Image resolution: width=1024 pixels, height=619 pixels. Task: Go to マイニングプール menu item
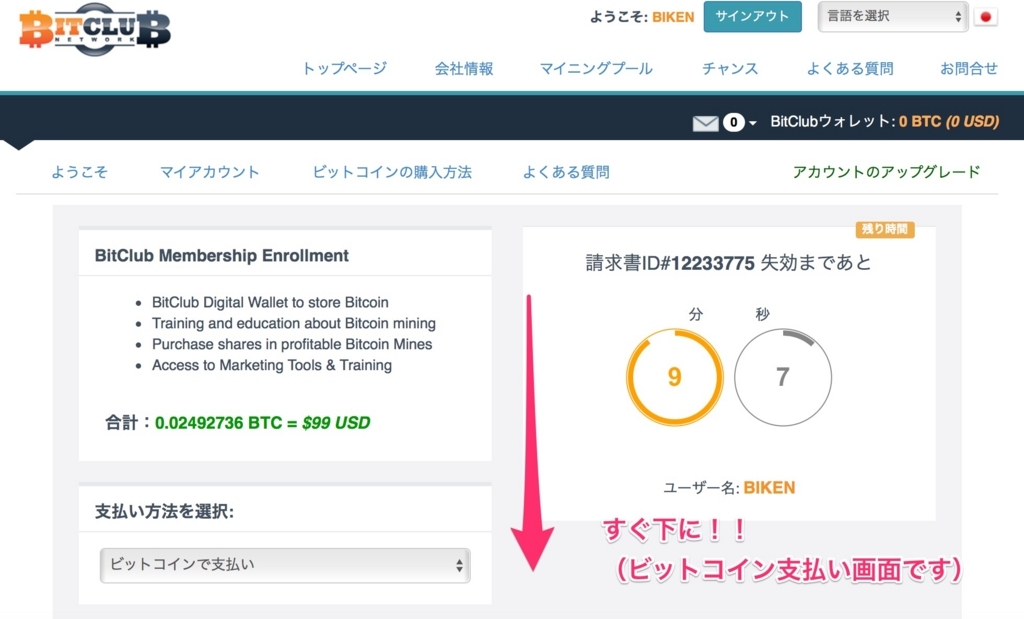[596, 69]
